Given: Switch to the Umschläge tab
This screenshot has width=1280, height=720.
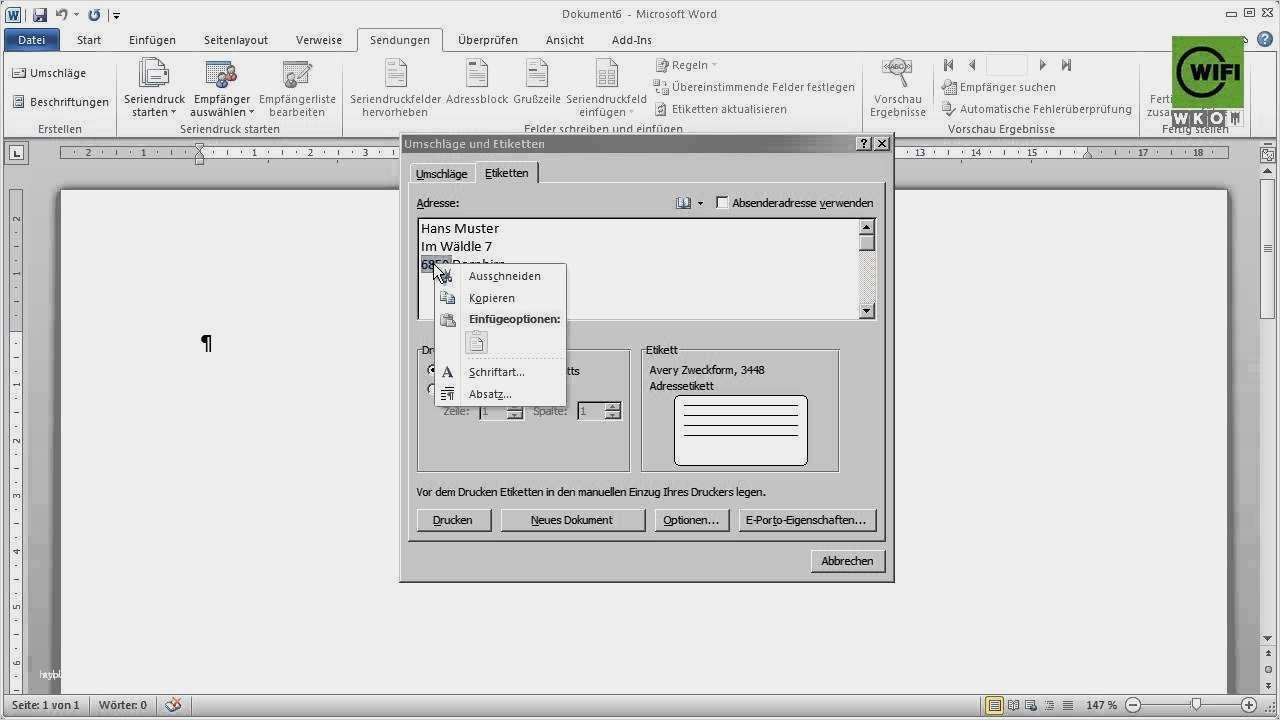Looking at the screenshot, I should point(441,173).
